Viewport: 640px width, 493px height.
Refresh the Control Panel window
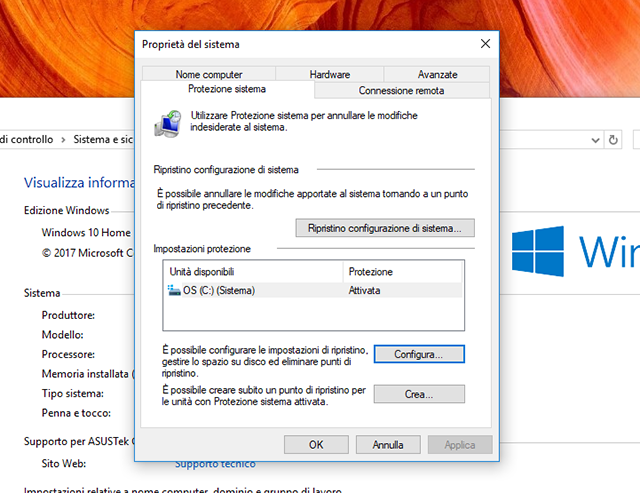coord(613,140)
